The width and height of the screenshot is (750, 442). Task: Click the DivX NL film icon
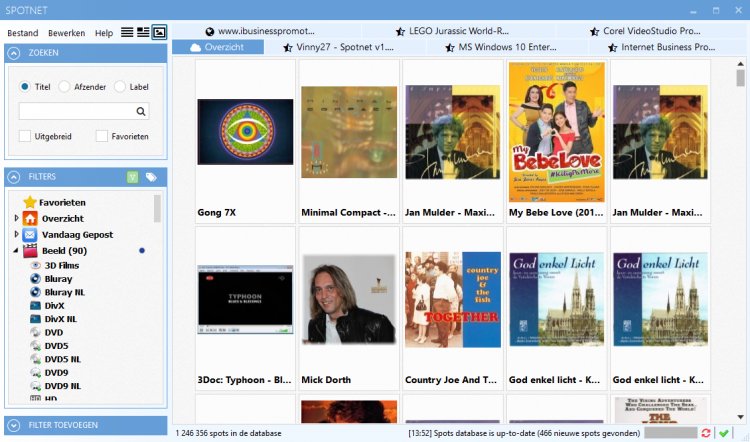coord(35,319)
